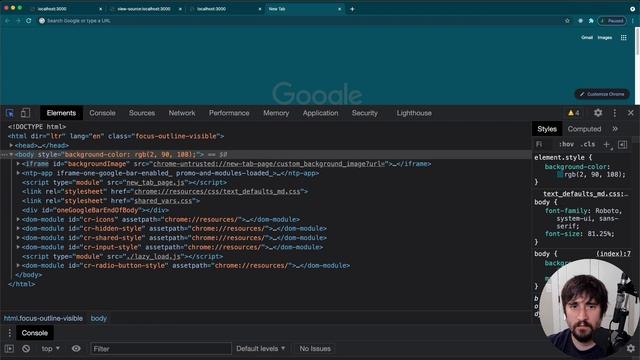Clear the console with the clear icon
This screenshot has height=360, width=640.
pyautogui.click(x=26, y=349)
